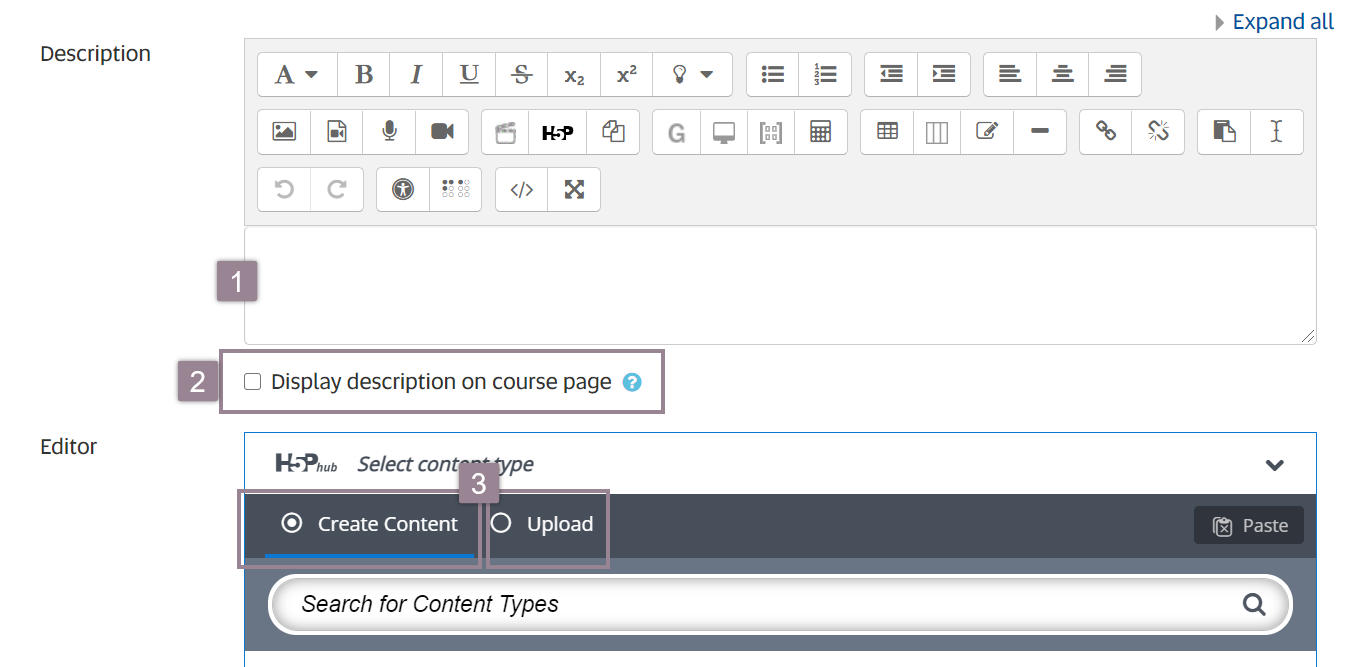The width and height of the screenshot is (1347, 667).
Task: Open the paragraph styles dropdown
Action: tap(297, 75)
